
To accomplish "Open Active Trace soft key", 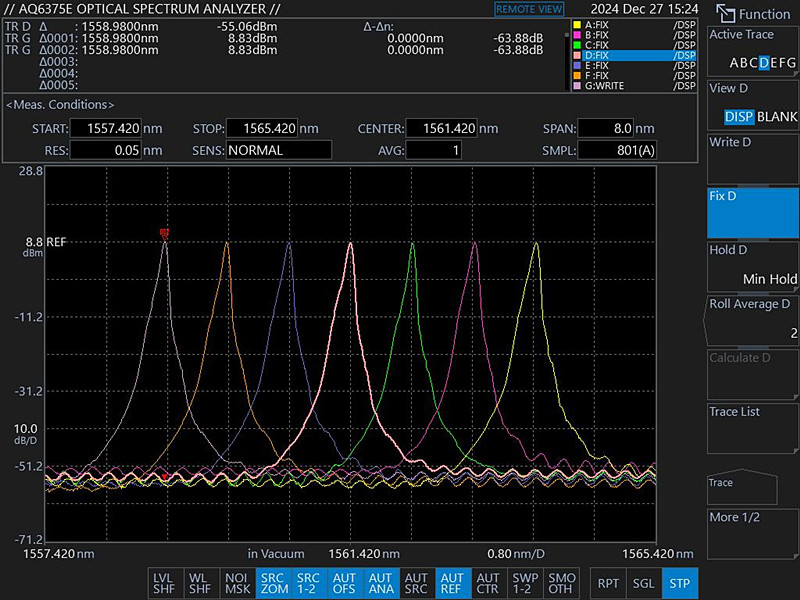I will 753,52.
